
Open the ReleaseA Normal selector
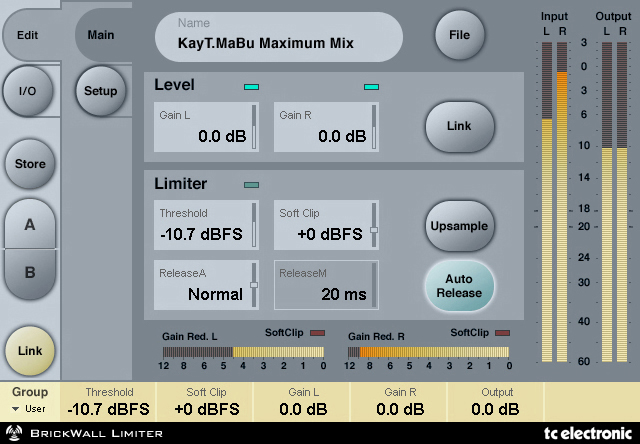[205, 286]
